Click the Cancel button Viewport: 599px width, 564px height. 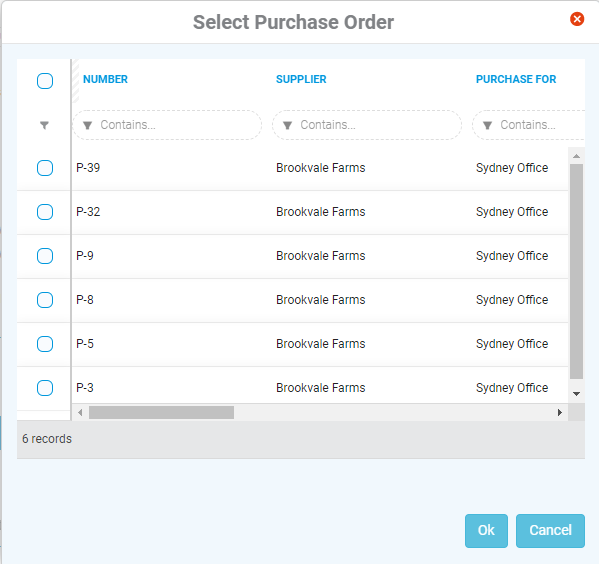(550, 530)
